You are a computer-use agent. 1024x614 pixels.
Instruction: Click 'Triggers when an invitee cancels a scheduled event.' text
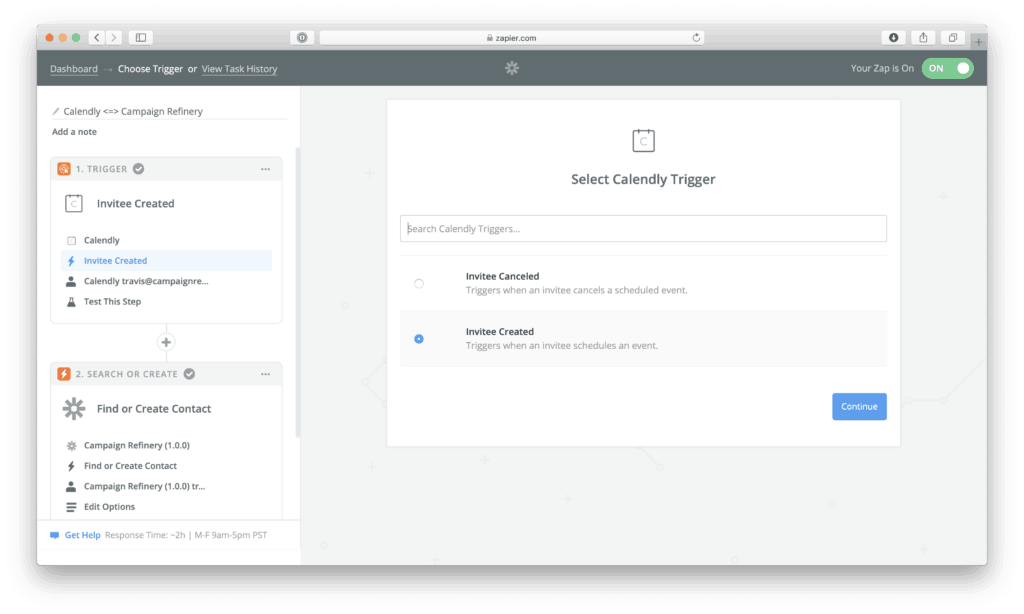point(577,290)
